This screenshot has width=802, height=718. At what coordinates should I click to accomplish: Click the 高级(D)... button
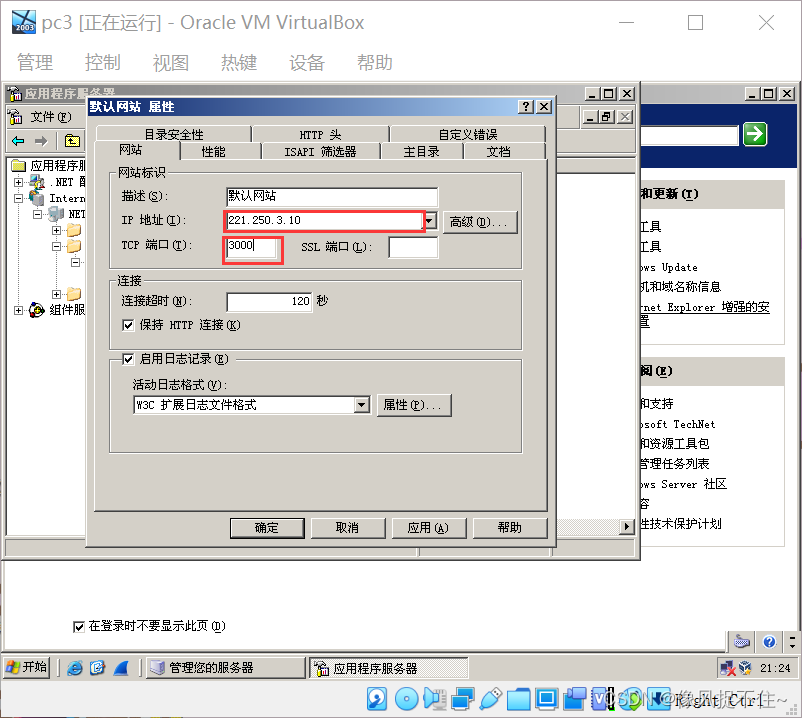479,222
